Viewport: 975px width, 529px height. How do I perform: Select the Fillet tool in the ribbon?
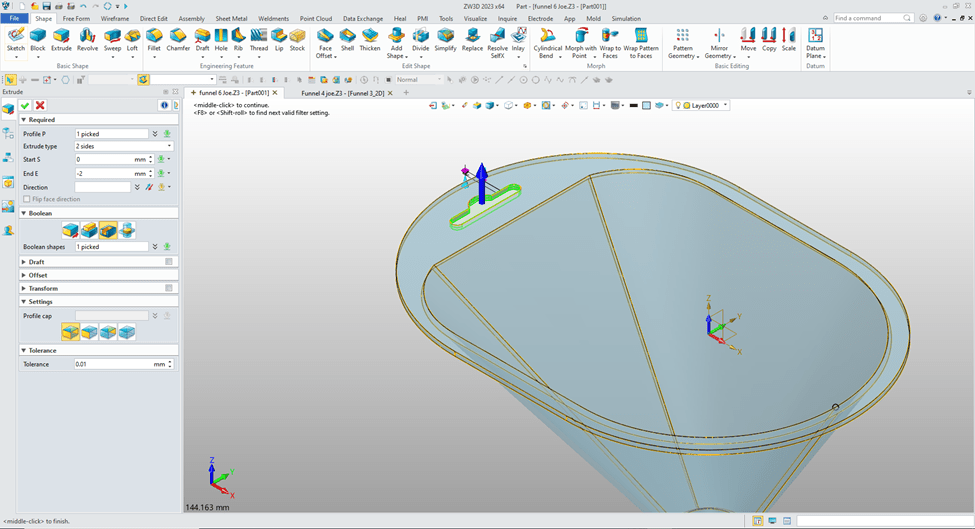pyautogui.click(x=154, y=38)
